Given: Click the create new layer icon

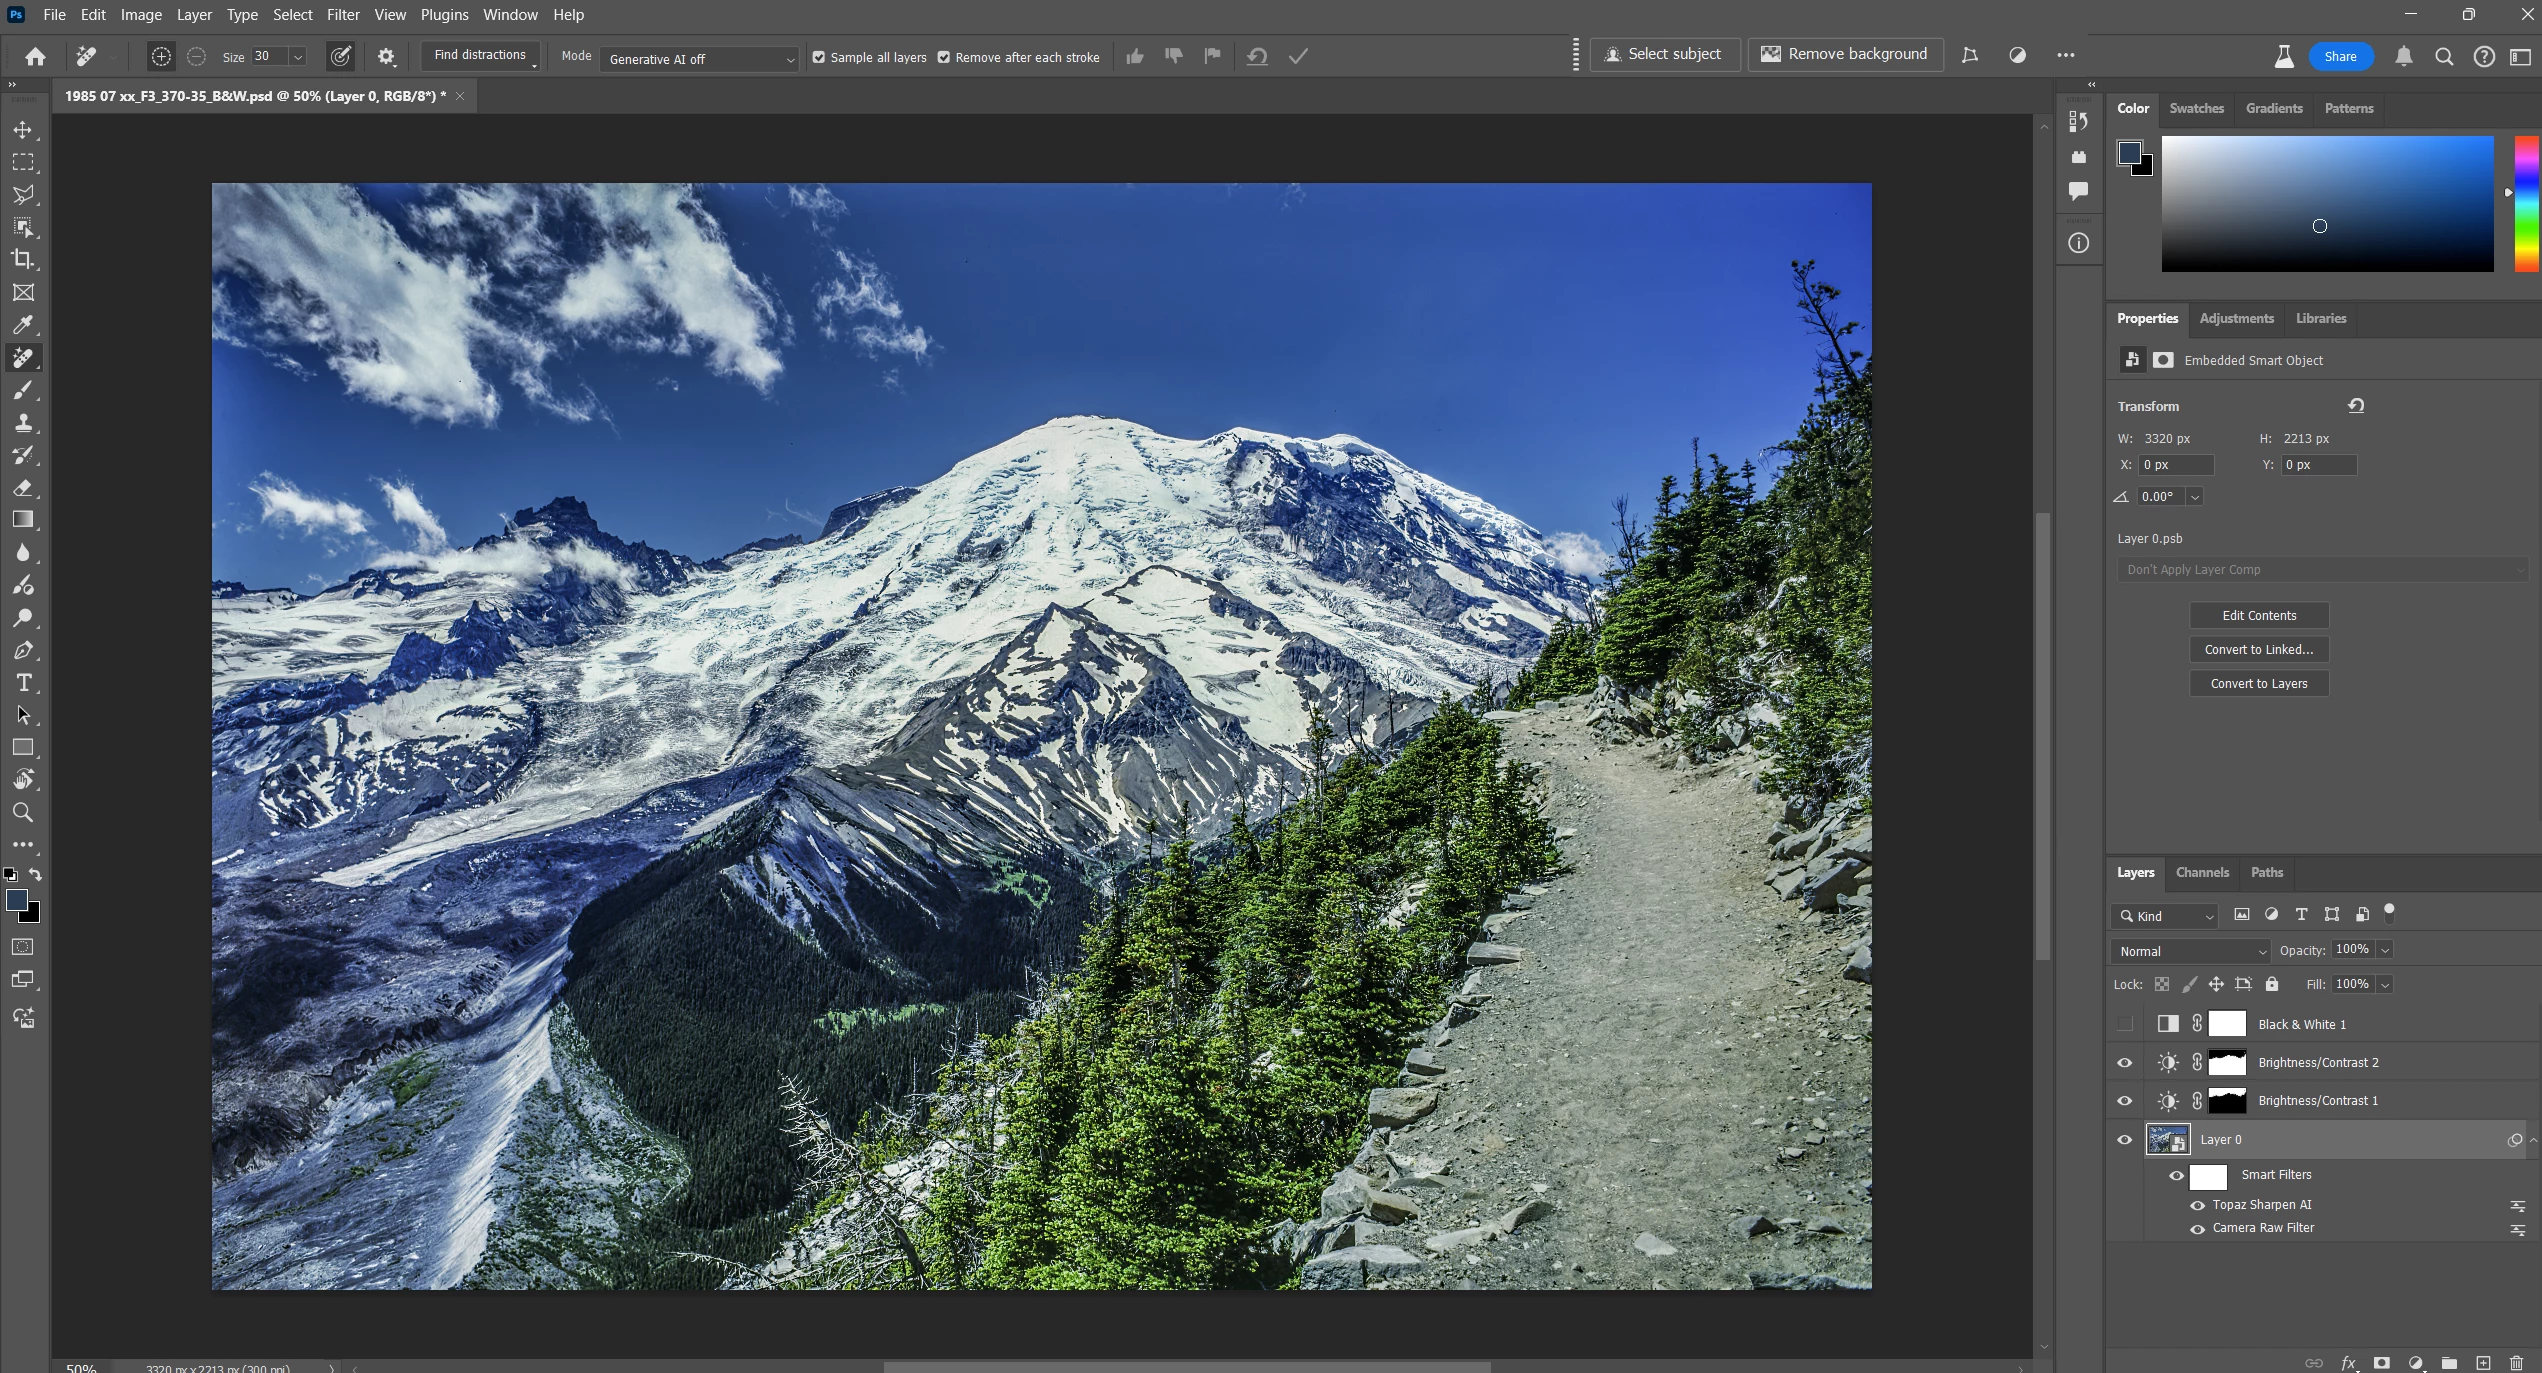Looking at the screenshot, I should tap(2483, 1363).
